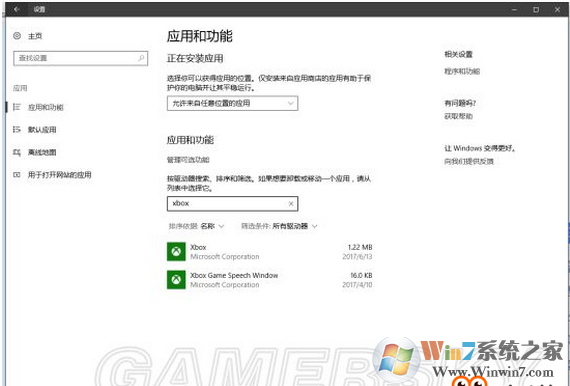Open 主页 in the sidebar

35,36
